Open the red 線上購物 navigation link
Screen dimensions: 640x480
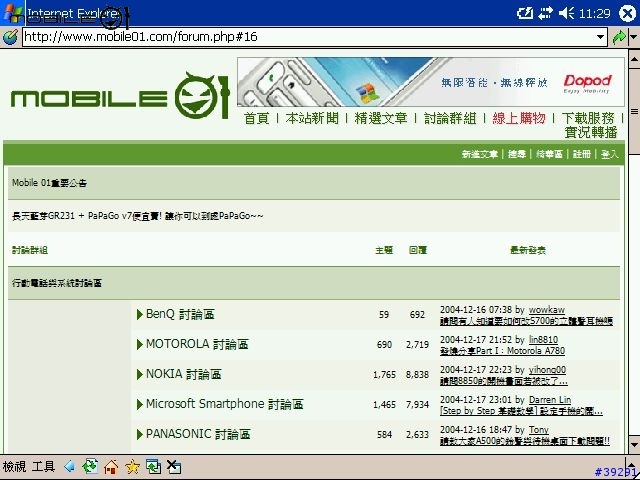pos(519,118)
